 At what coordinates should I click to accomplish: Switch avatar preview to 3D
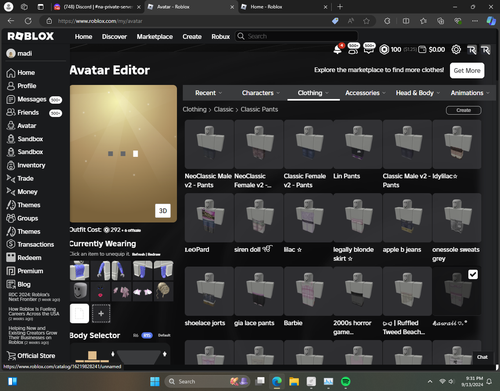pyautogui.click(x=163, y=211)
